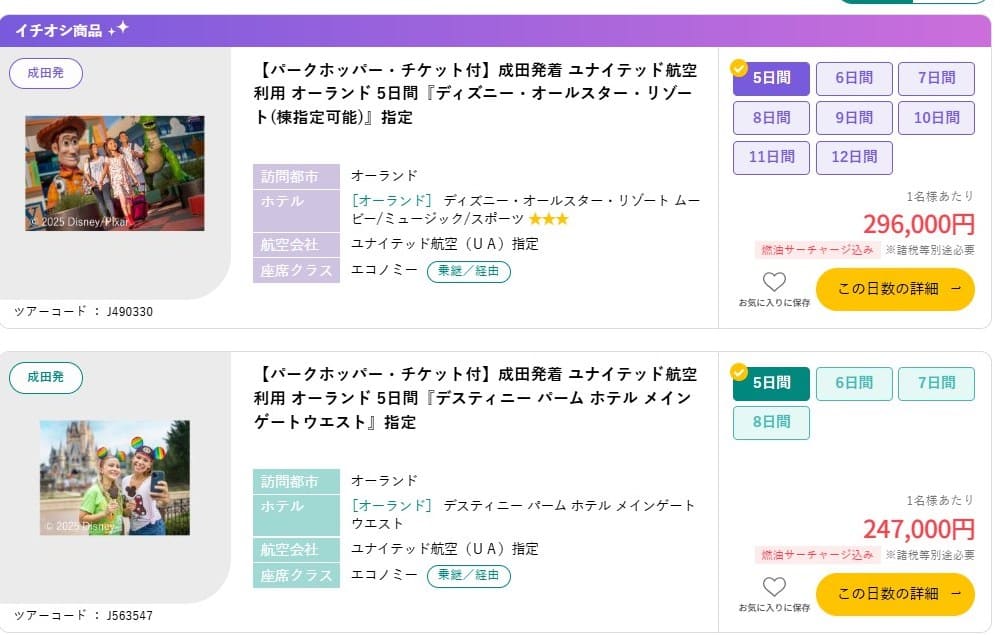Pick 10日間 duration for the first tour
Viewport: 1001px width, 635px height.
[936, 117]
